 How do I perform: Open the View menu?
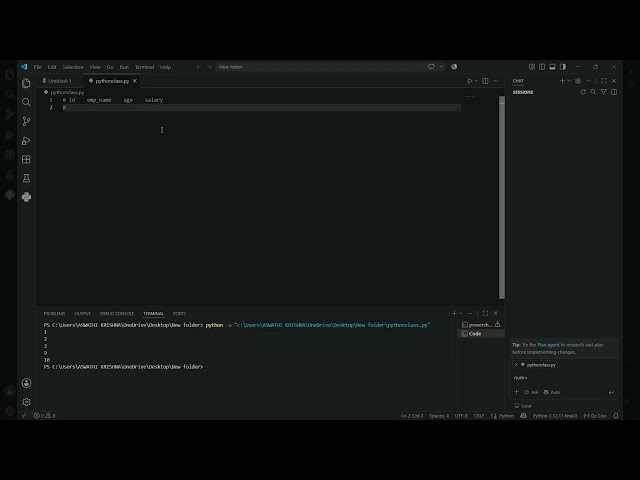pos(95,67)
